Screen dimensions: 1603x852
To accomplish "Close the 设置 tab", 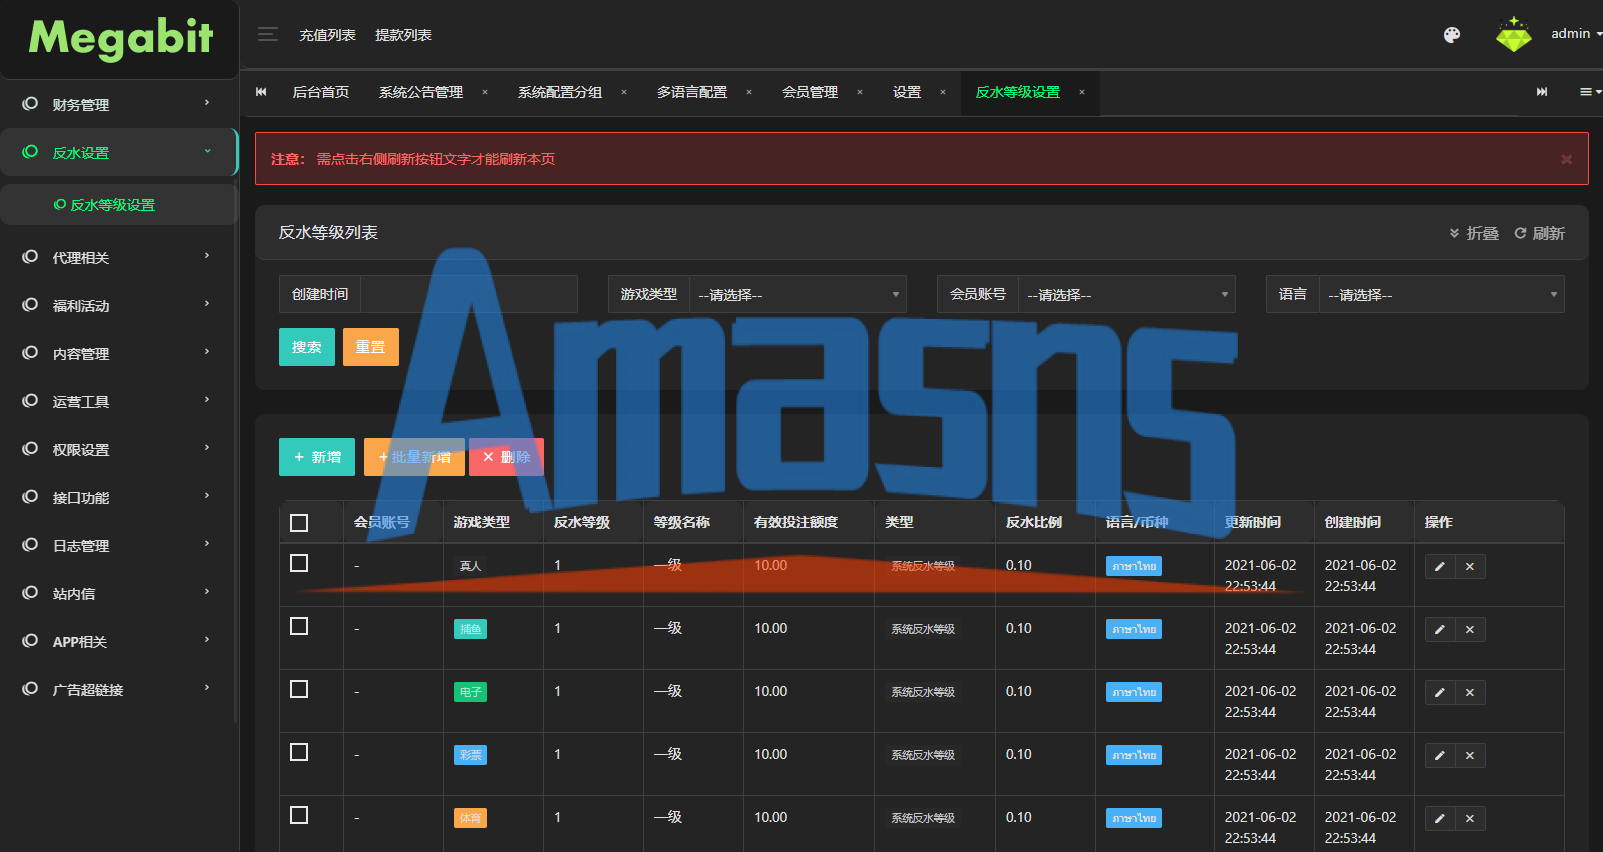I will (943, 92).
